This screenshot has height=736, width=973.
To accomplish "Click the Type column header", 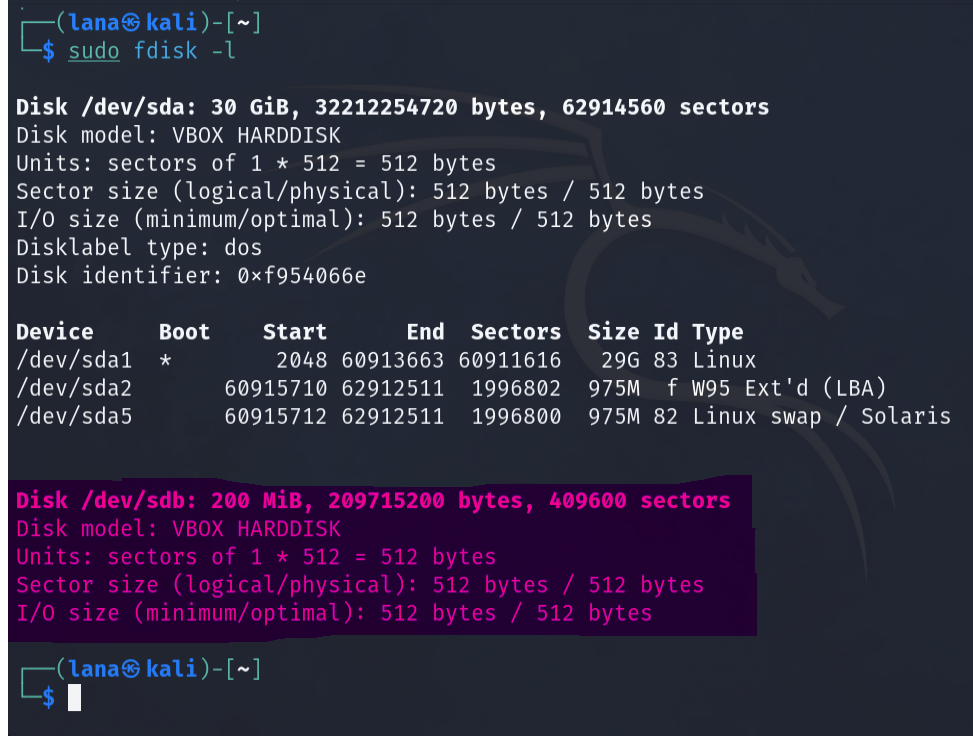I will point(717,333).
